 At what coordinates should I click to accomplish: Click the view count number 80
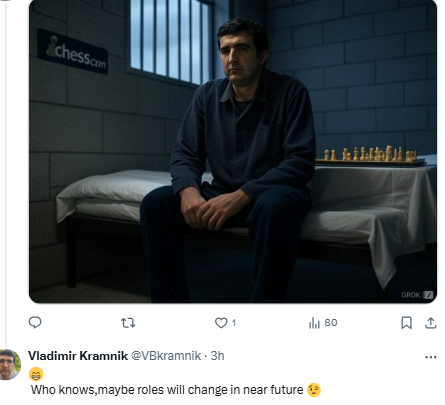(x=331, y=323)
